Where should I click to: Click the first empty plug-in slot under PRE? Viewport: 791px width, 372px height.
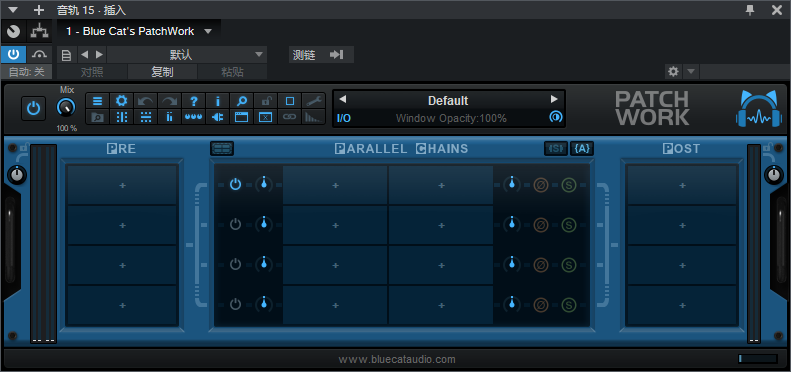122,185
